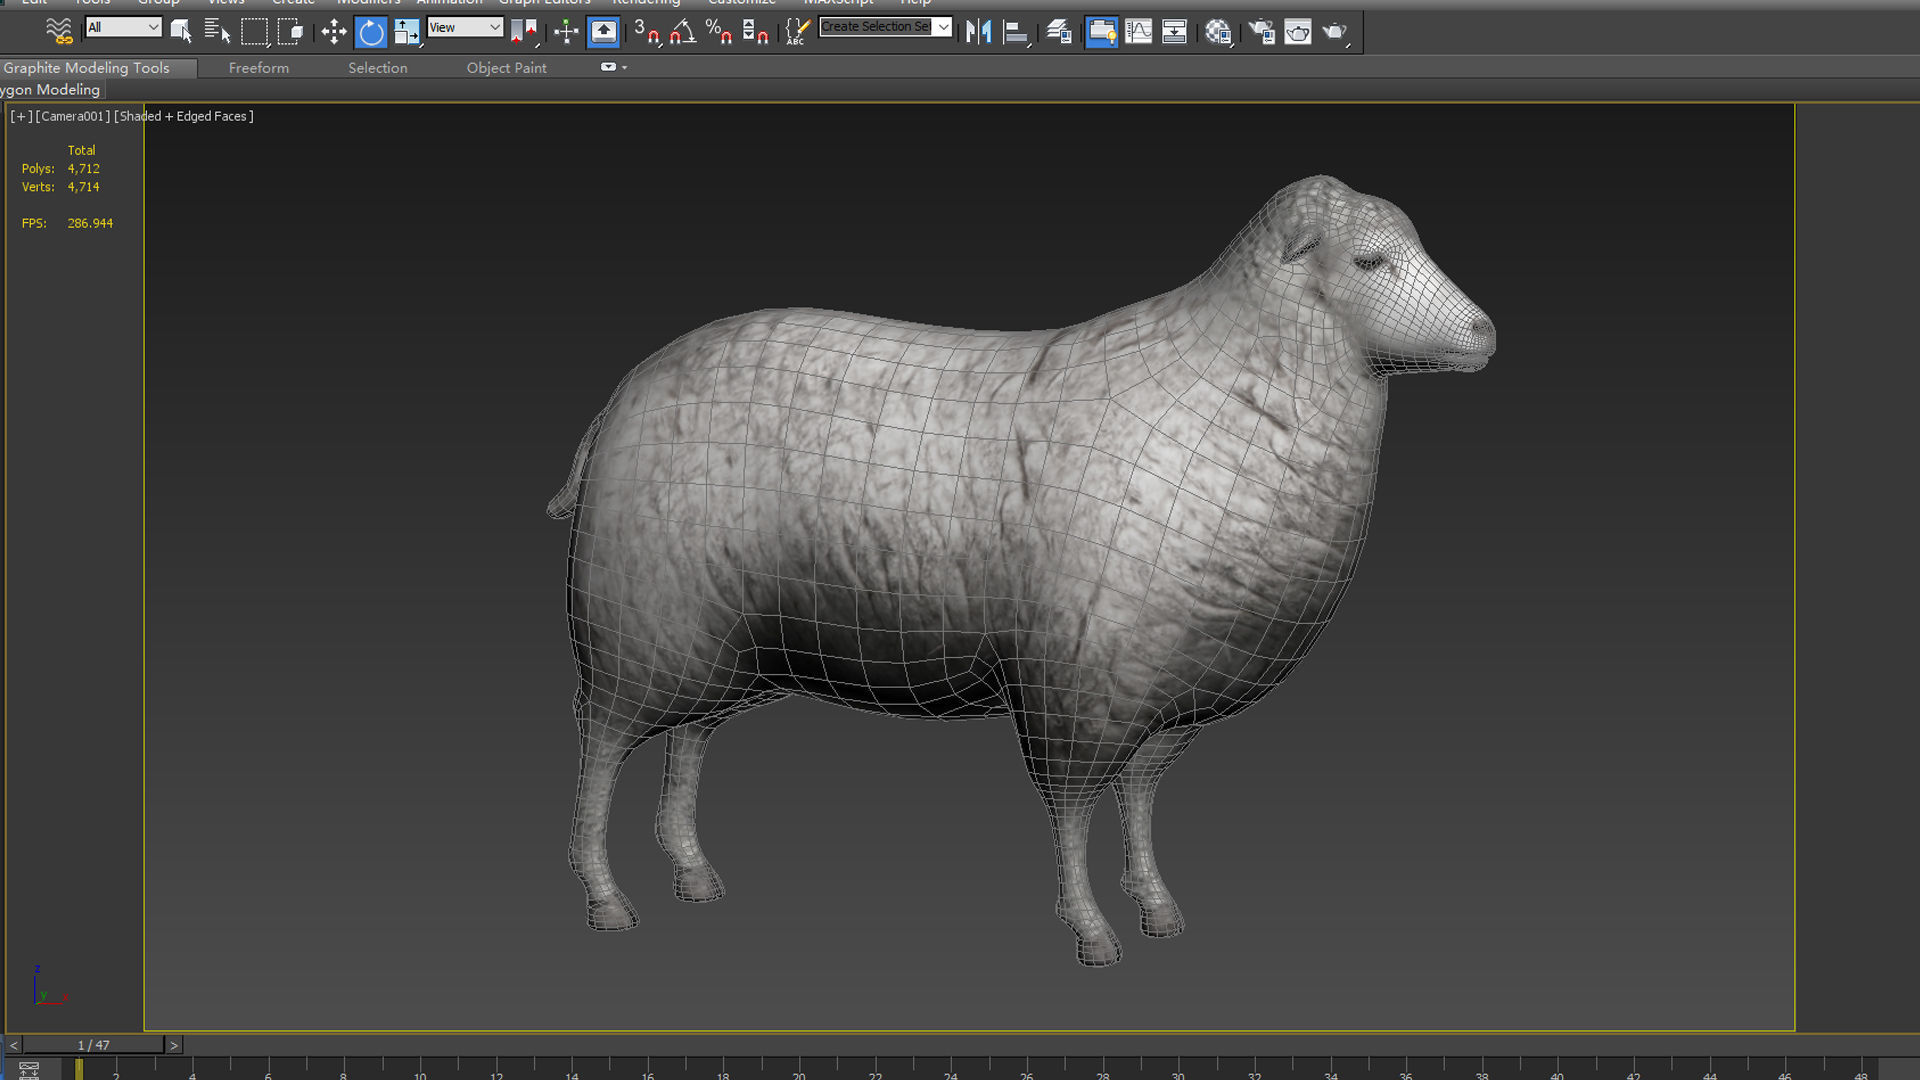Open the Rendering menu
Viewport: 1920px width, 1080px height.
pyautogui.click(x=646, y=3)
